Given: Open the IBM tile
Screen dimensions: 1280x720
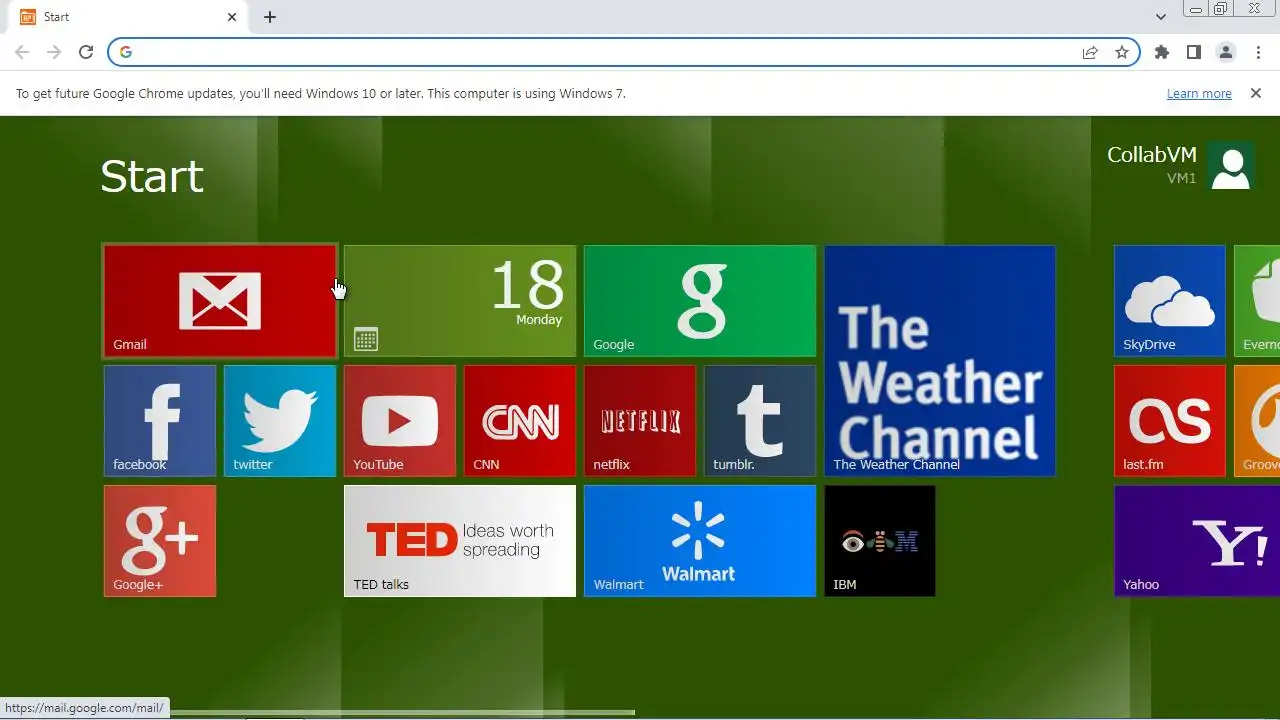Looking at the screenshot, I should point(880,541).
